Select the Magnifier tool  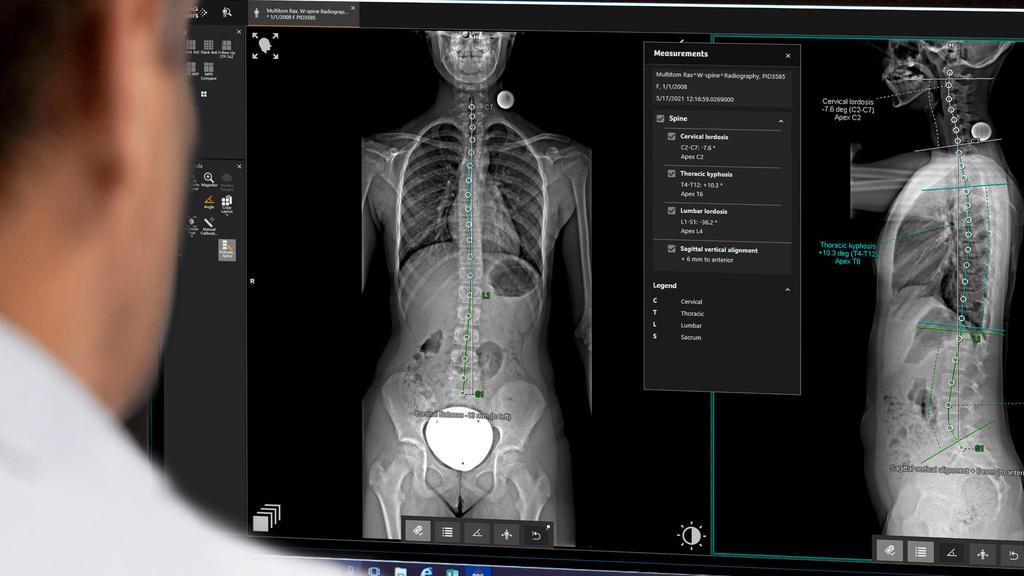208,180
